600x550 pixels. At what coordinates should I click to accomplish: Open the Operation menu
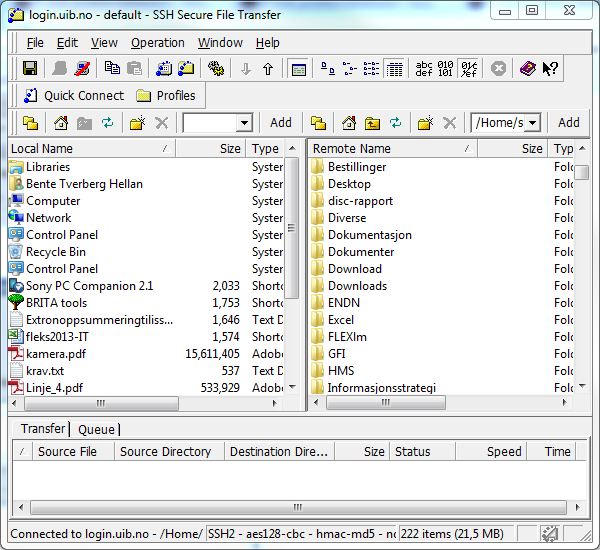[x=158, y=43]
